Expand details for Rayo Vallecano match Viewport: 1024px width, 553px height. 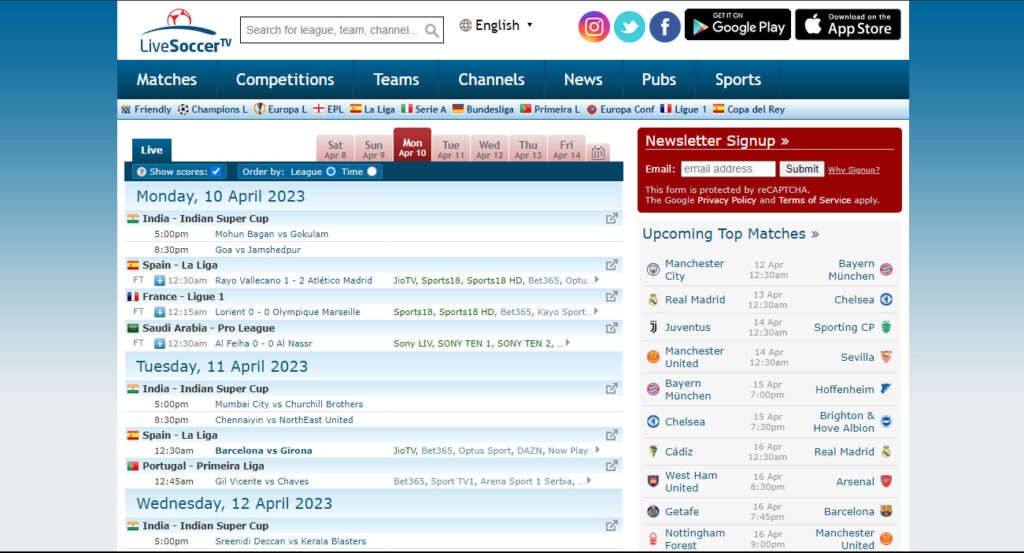click(x=159, y=281)
